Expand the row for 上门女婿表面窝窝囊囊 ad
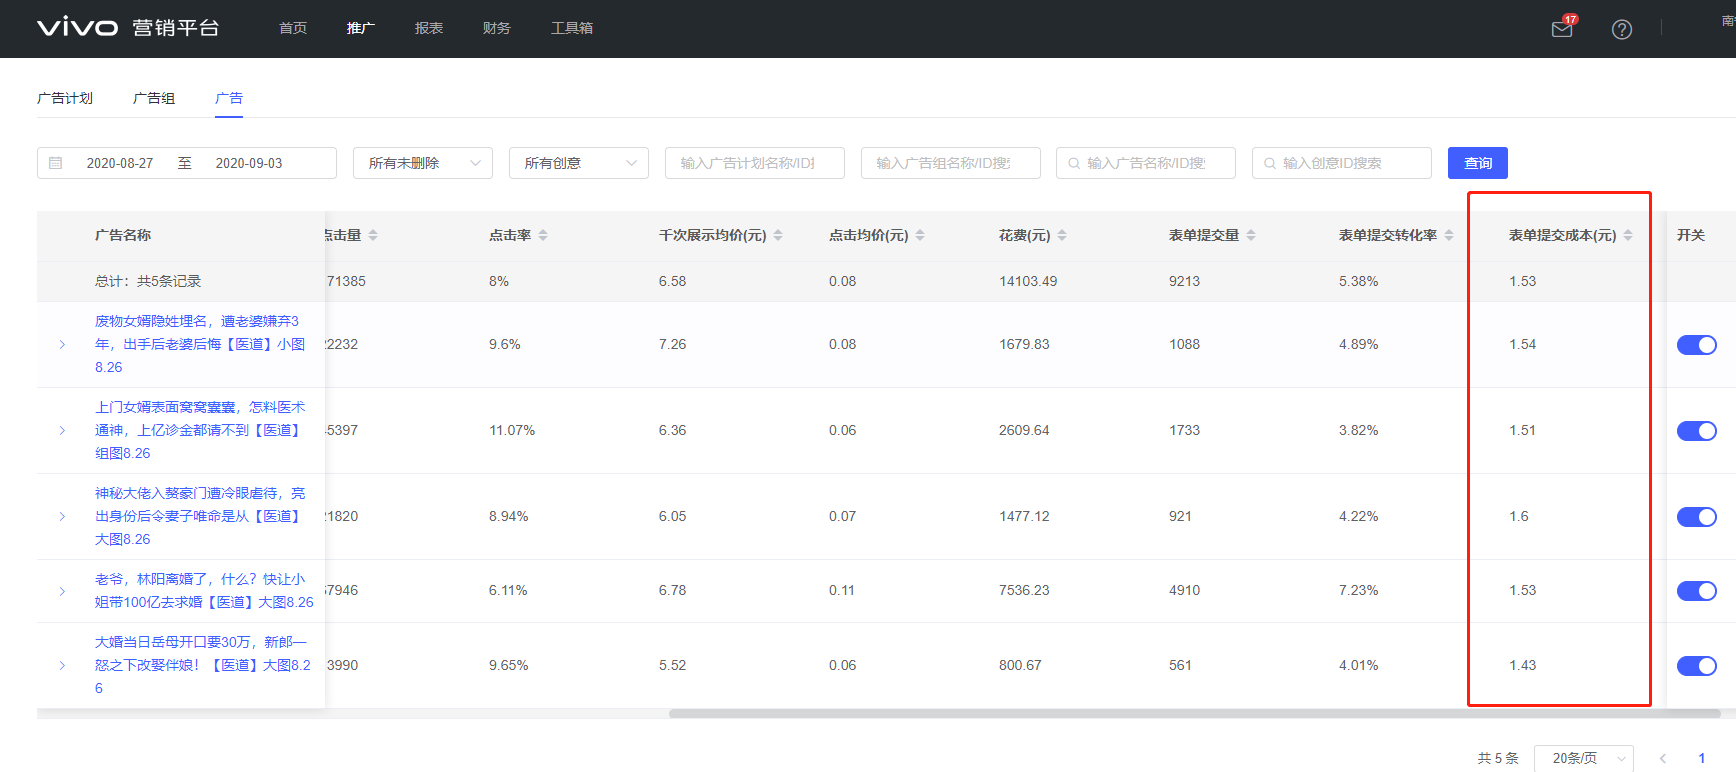The image size is (1736, 772). 62,431
